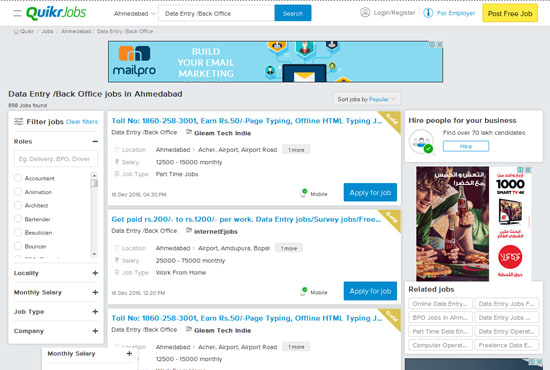
Task: Show 1 more locations for first job
Action: point(296,150)
